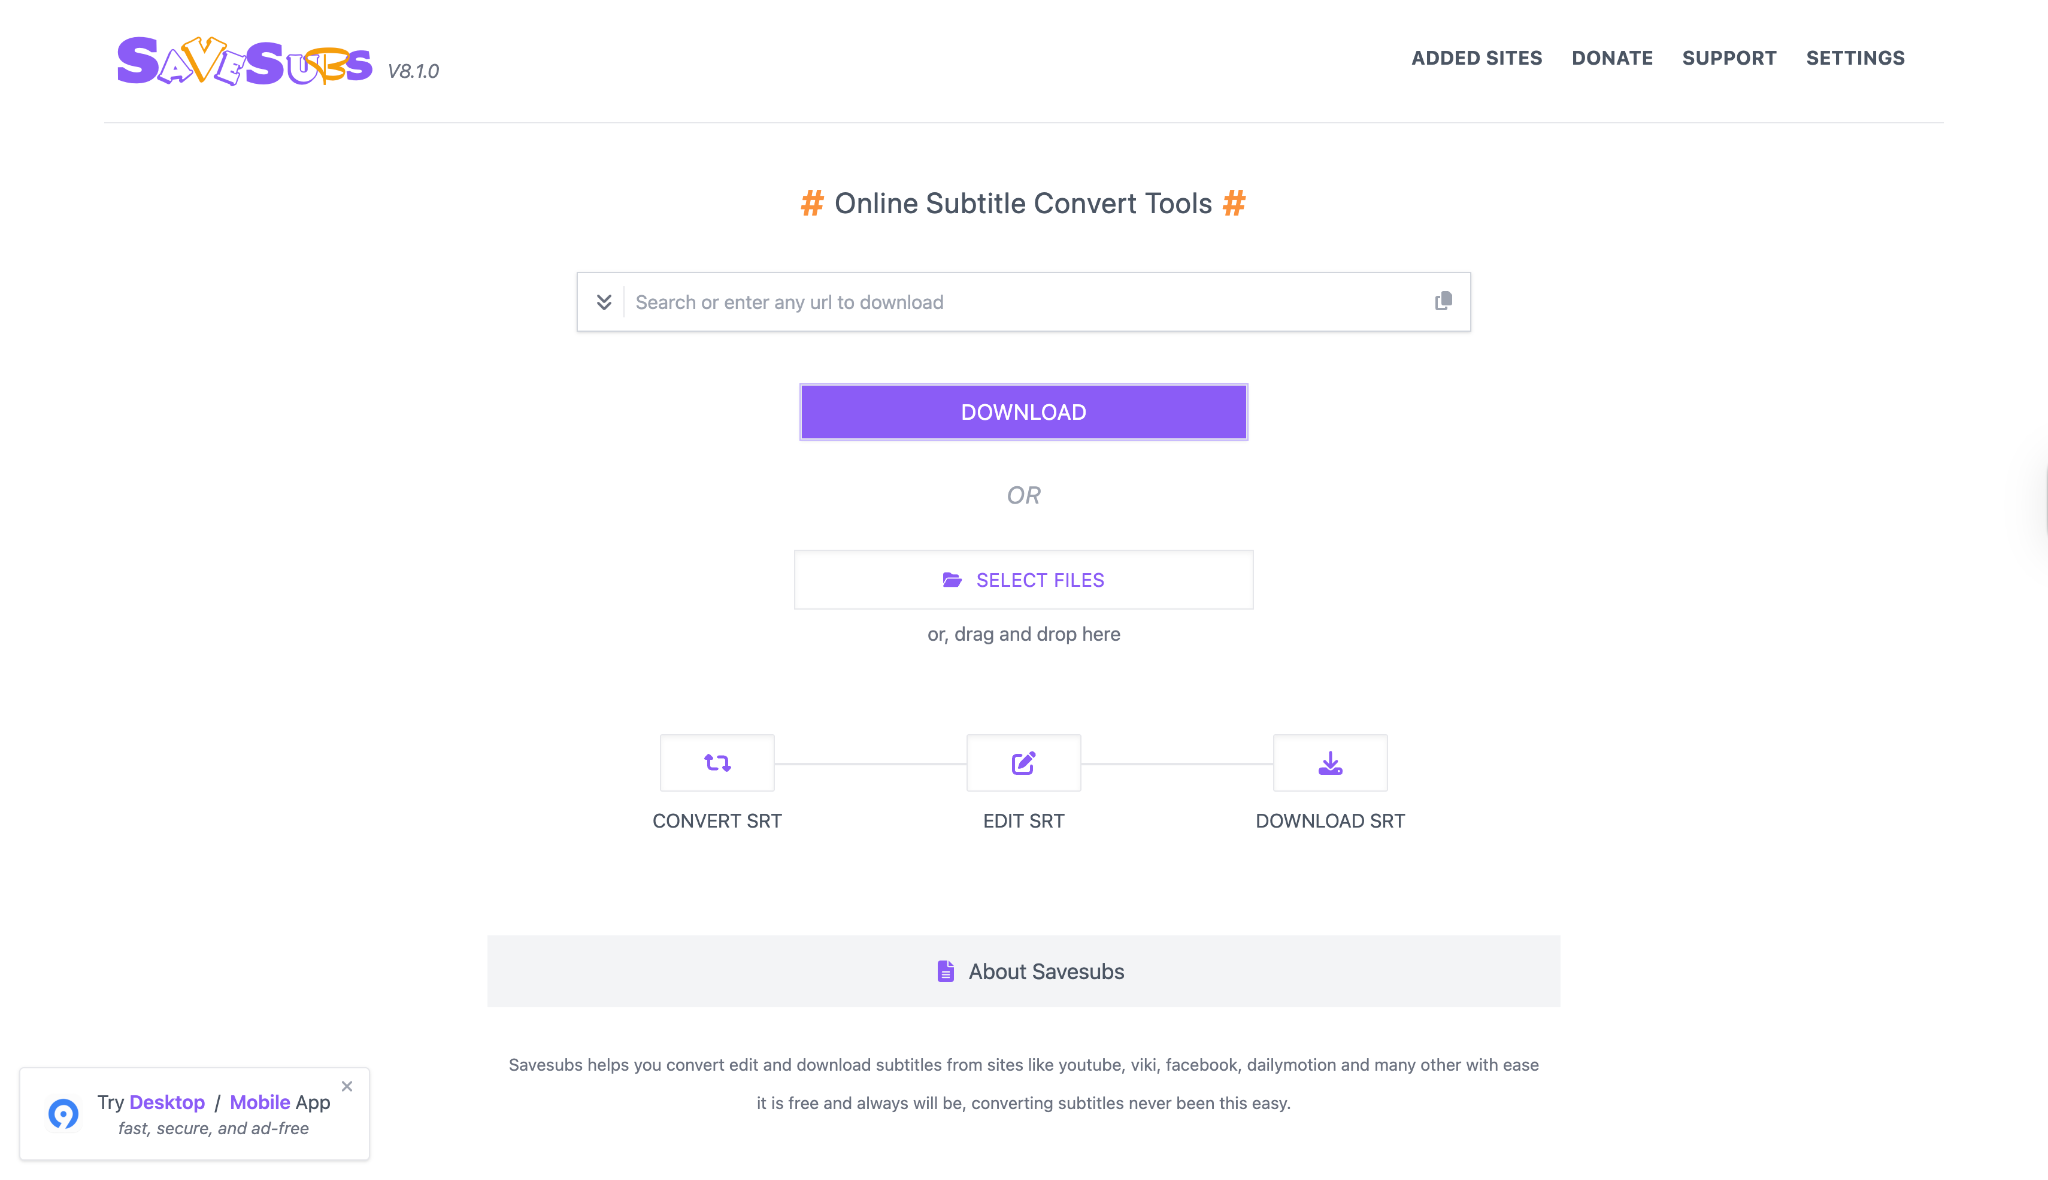Click the About Savesubs document icon
Viewport: 2048px width, 1180px height.
click(945, 971)
